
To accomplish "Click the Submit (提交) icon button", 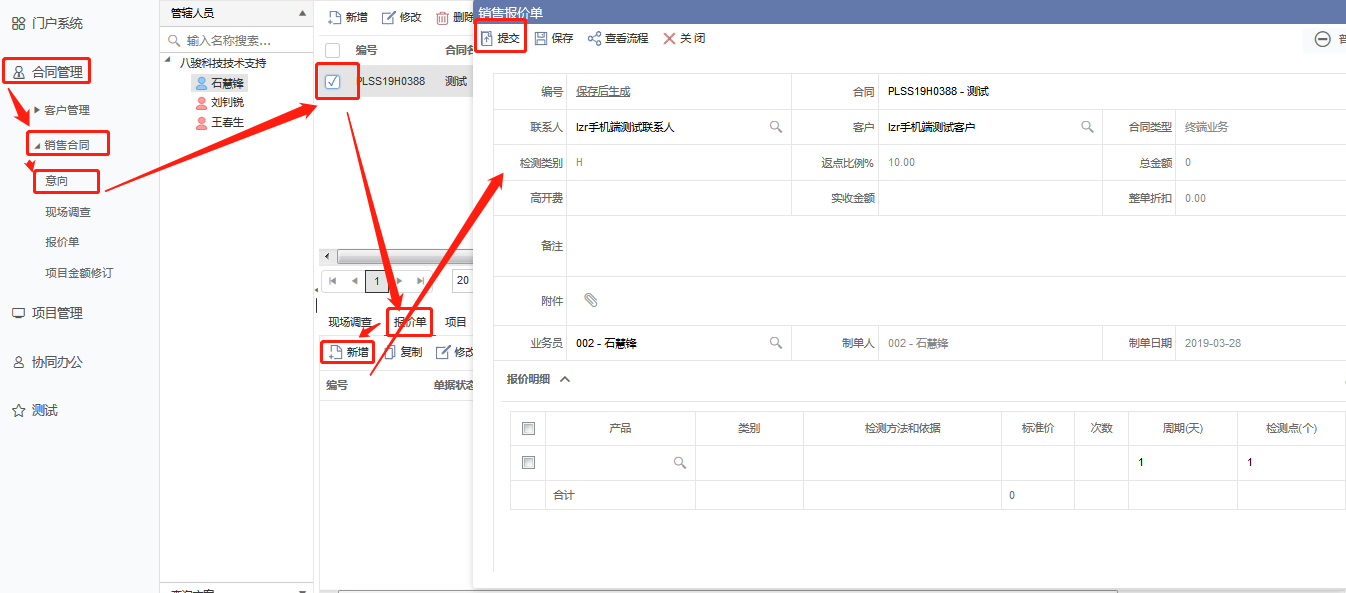I will pos(487,39).
